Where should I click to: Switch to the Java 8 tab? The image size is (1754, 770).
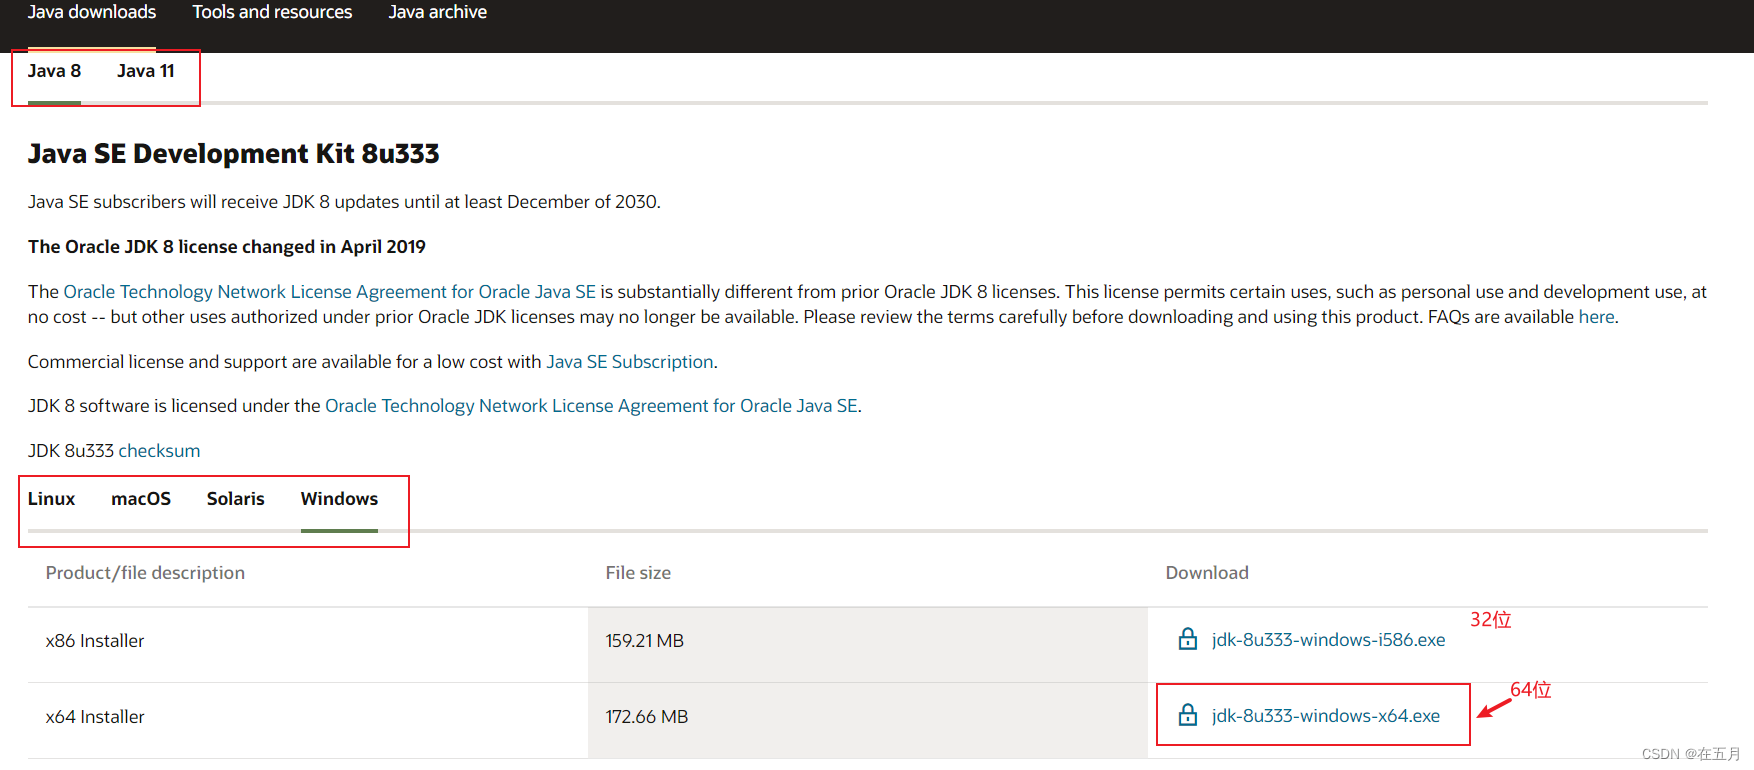pyautogui.click(x=54, y=71)
